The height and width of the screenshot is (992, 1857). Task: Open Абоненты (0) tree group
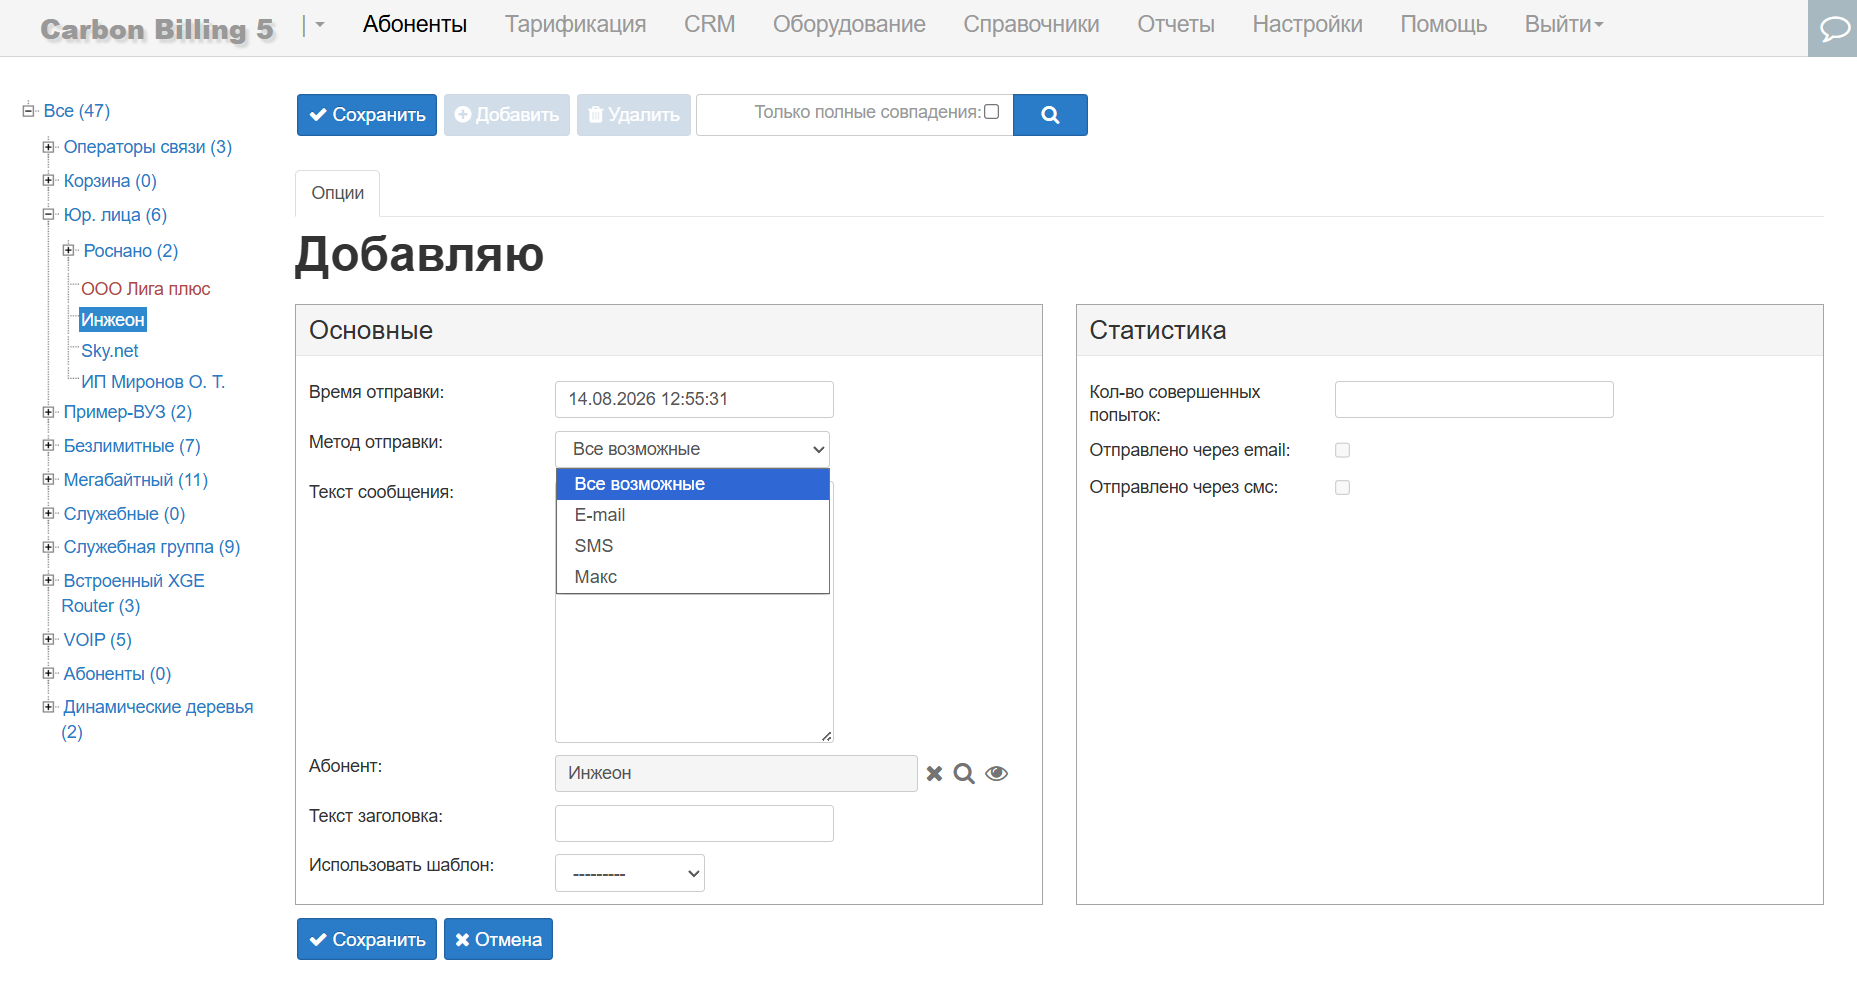pos(117,674)
